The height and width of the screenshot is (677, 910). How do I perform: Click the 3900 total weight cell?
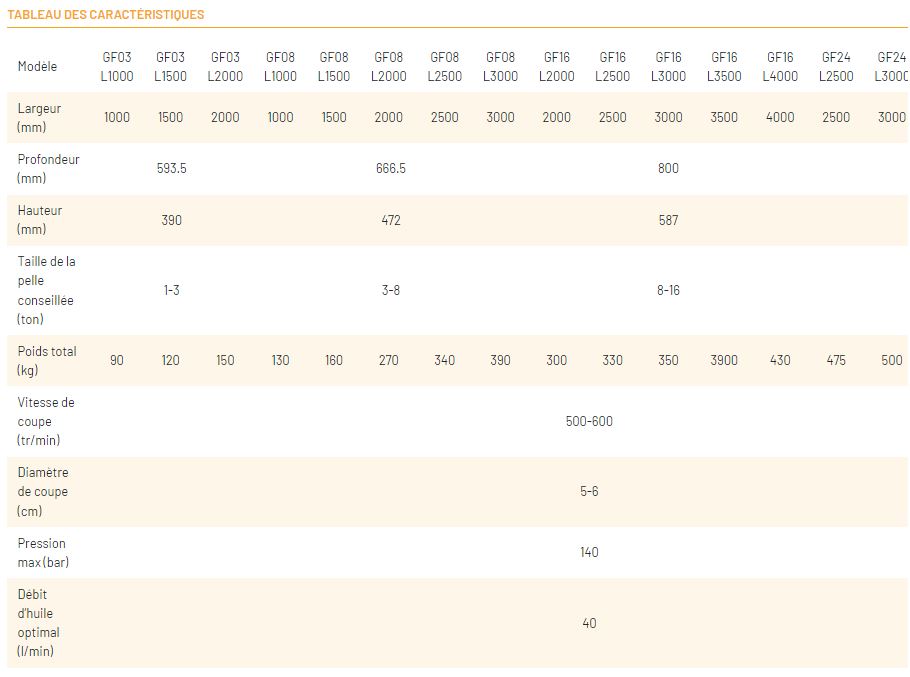pos(724,361)
